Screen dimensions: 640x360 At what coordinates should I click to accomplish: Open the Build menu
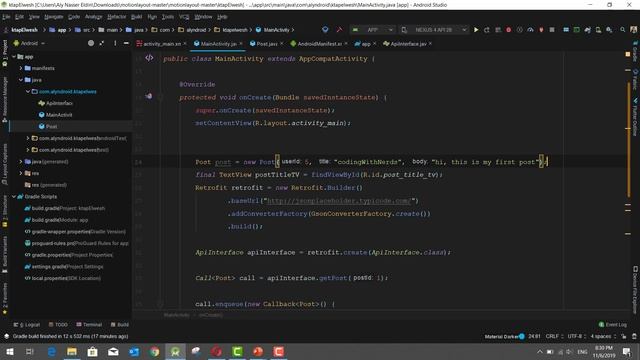click(x=136, y=17)
